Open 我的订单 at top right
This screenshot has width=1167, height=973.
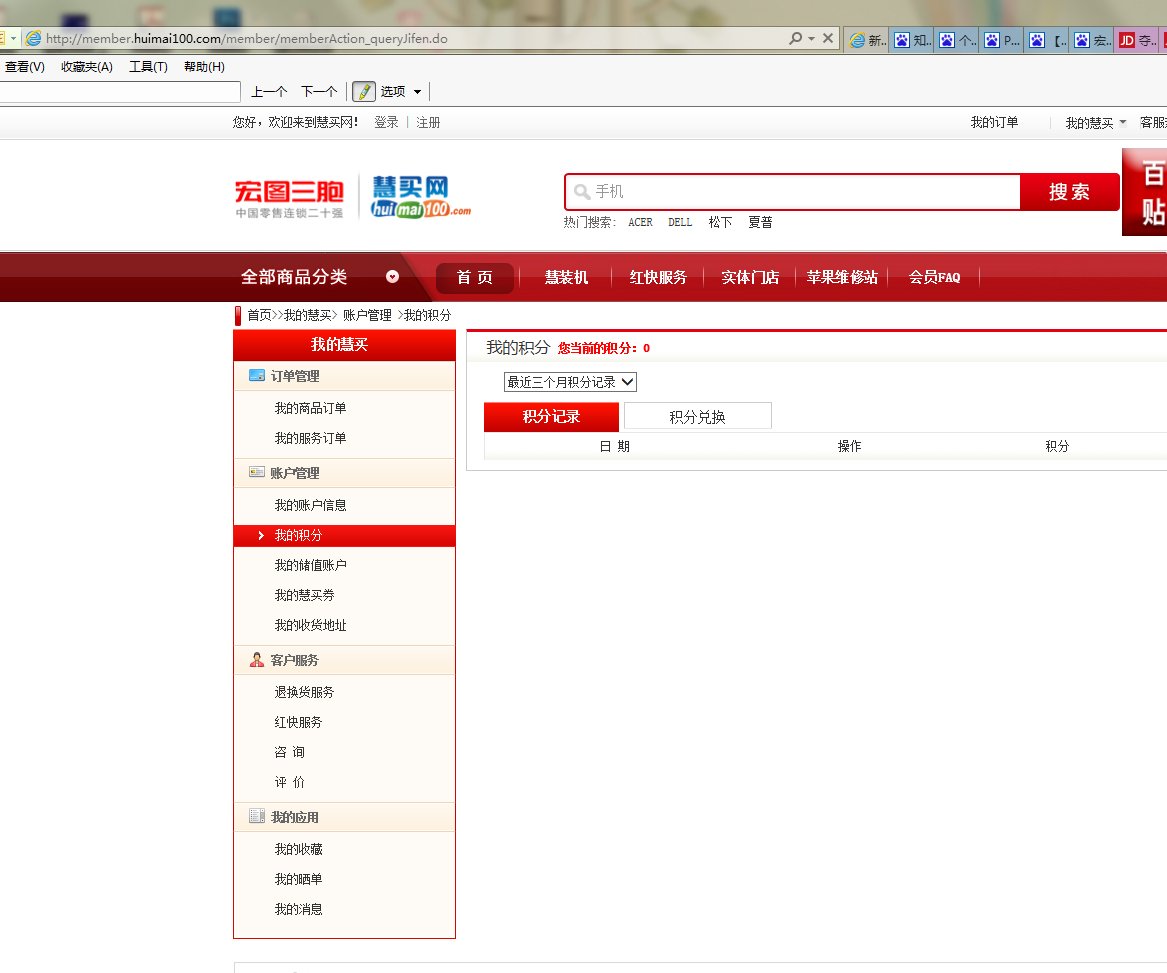point(994,121)
